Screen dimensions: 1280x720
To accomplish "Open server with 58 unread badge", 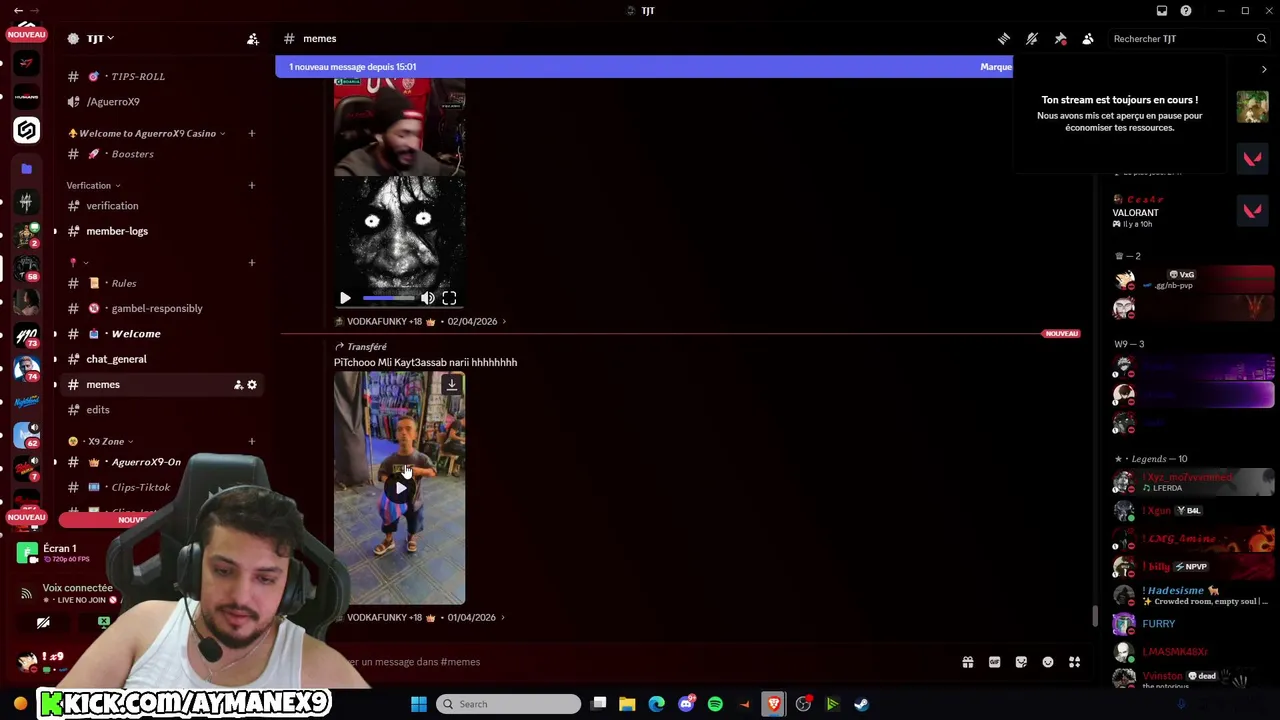I will click(27, 269).
